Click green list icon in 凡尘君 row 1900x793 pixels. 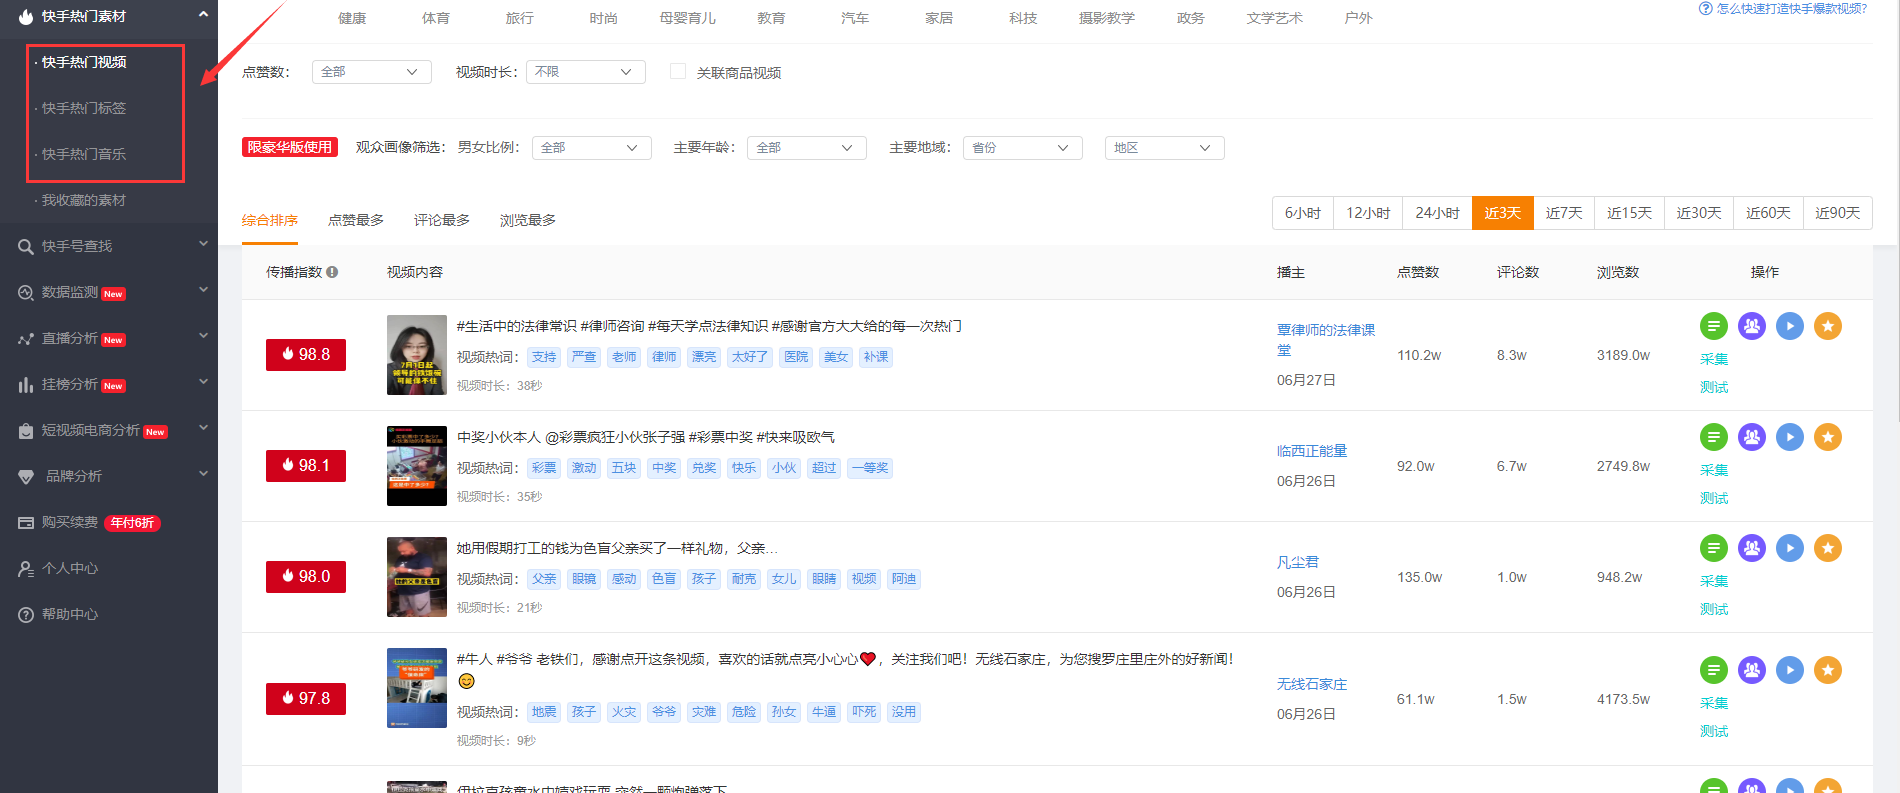1714,548
